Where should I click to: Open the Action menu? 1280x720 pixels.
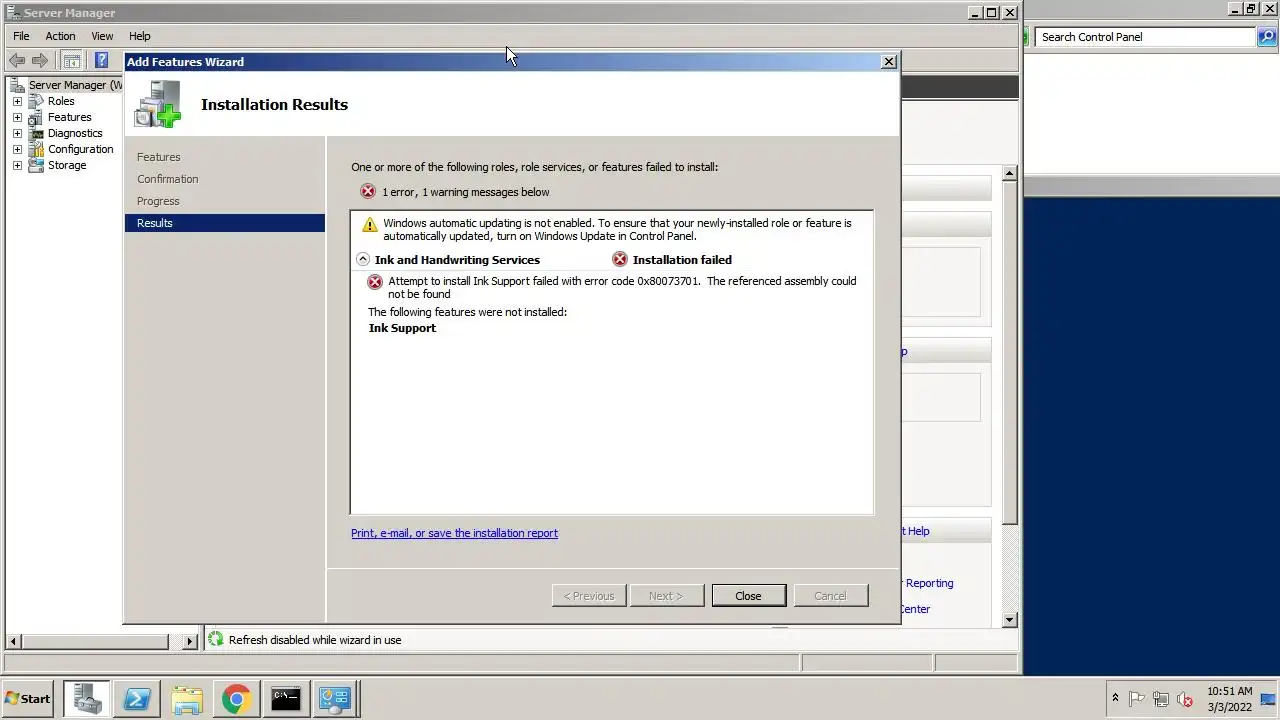(60, 36)
